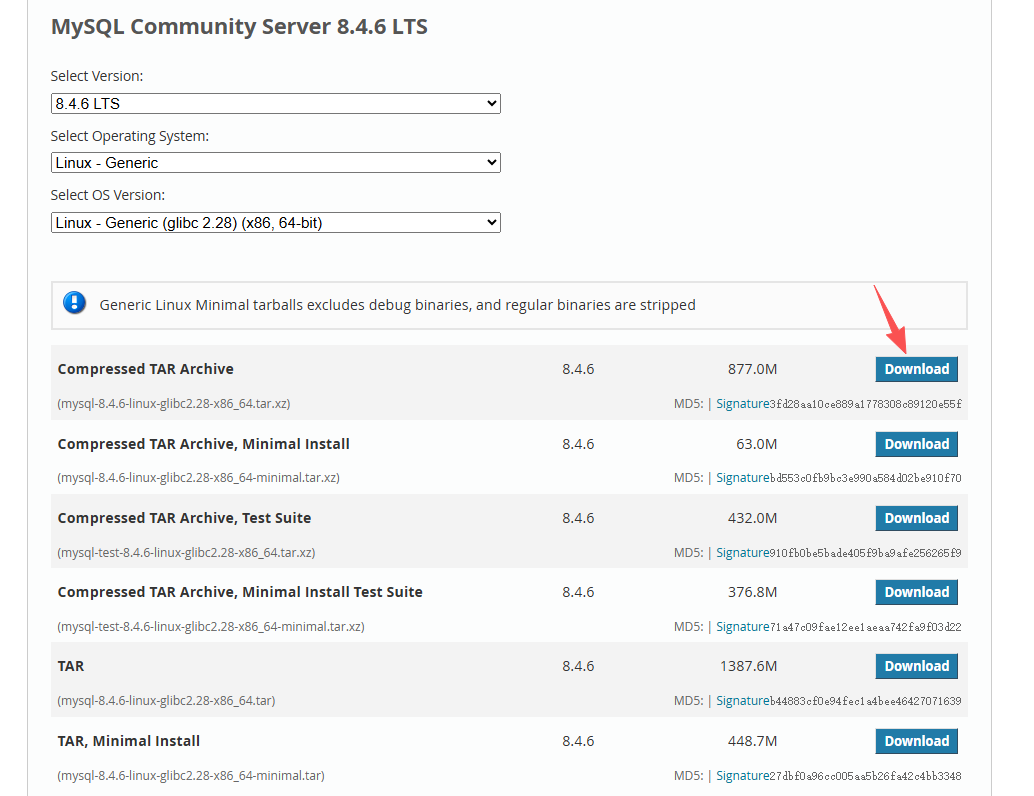Click filename mysql-8.4.6-linux-glibc2.28-x86_64-minimal.tar.xz
Image resolution: width=1034 pixels, height=796 pixels.
click(x=198, y=477)
